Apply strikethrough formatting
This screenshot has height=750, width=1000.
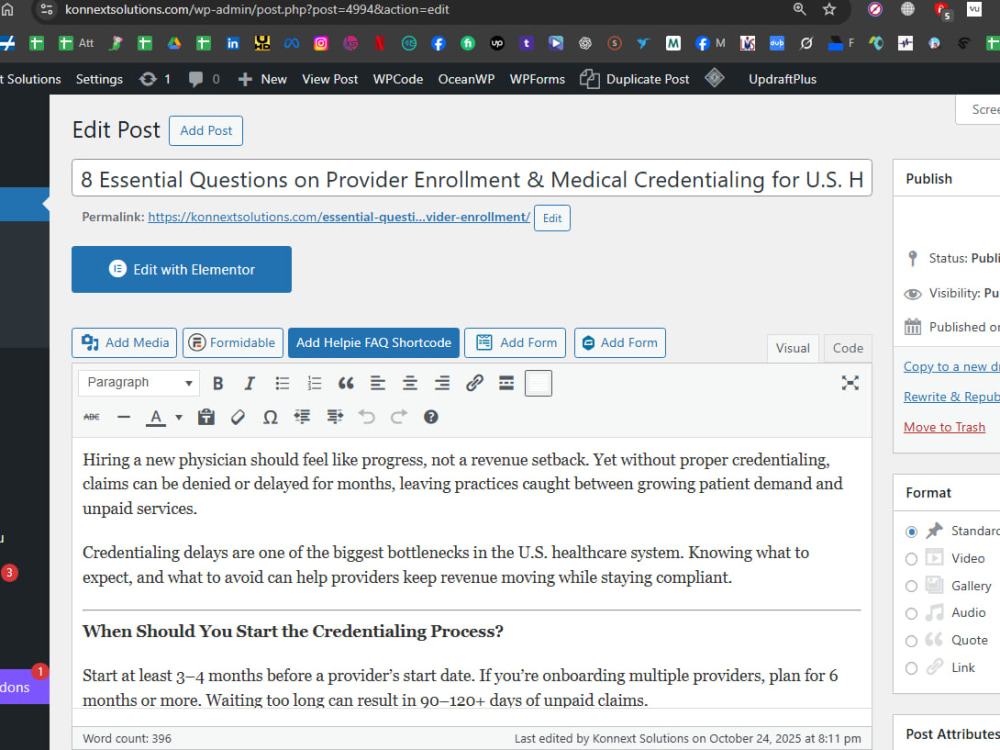pos(91,417)
